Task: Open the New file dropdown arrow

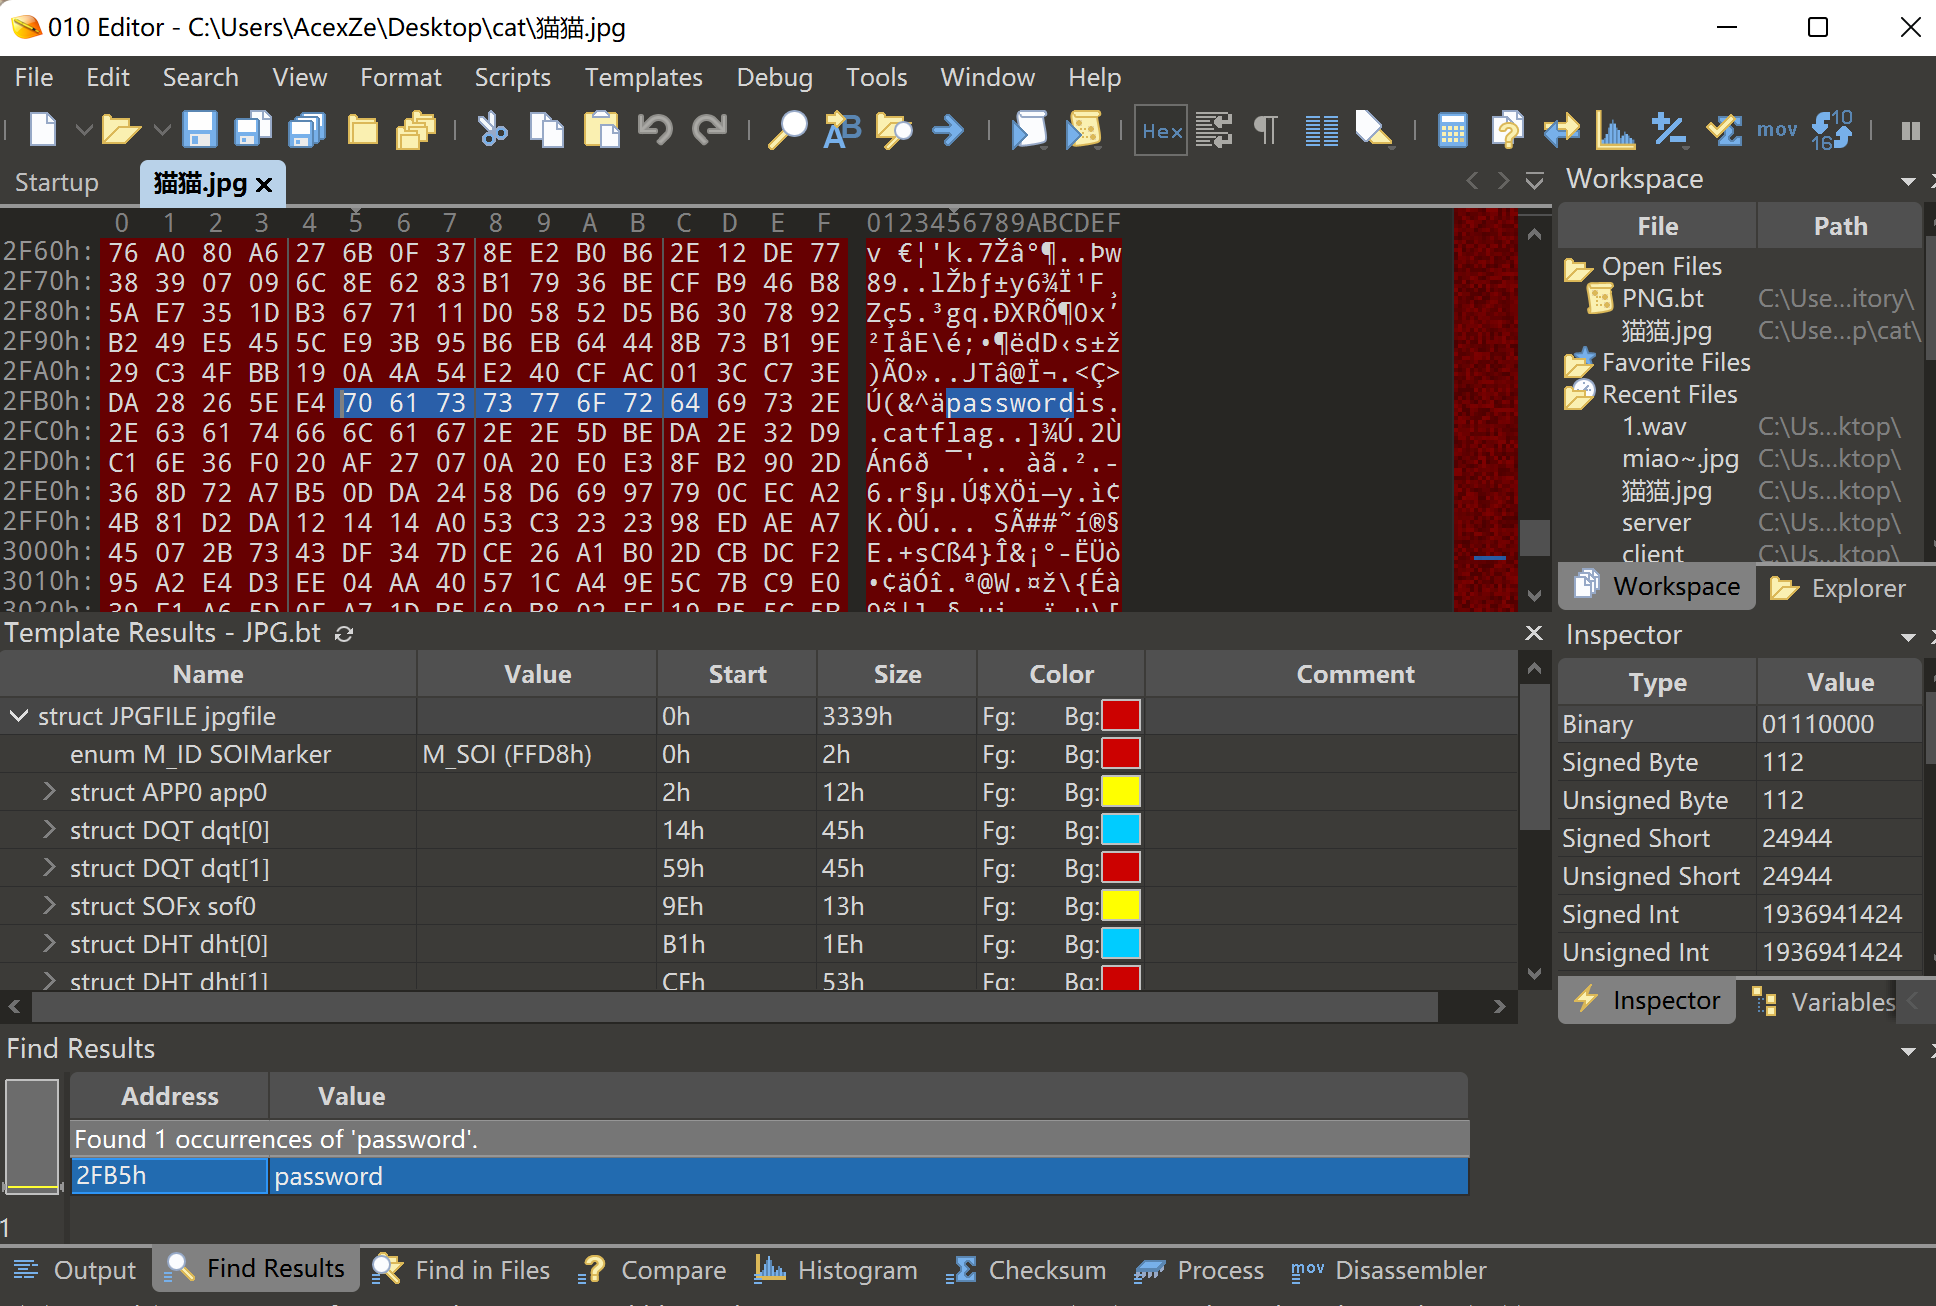Action: 84,130
